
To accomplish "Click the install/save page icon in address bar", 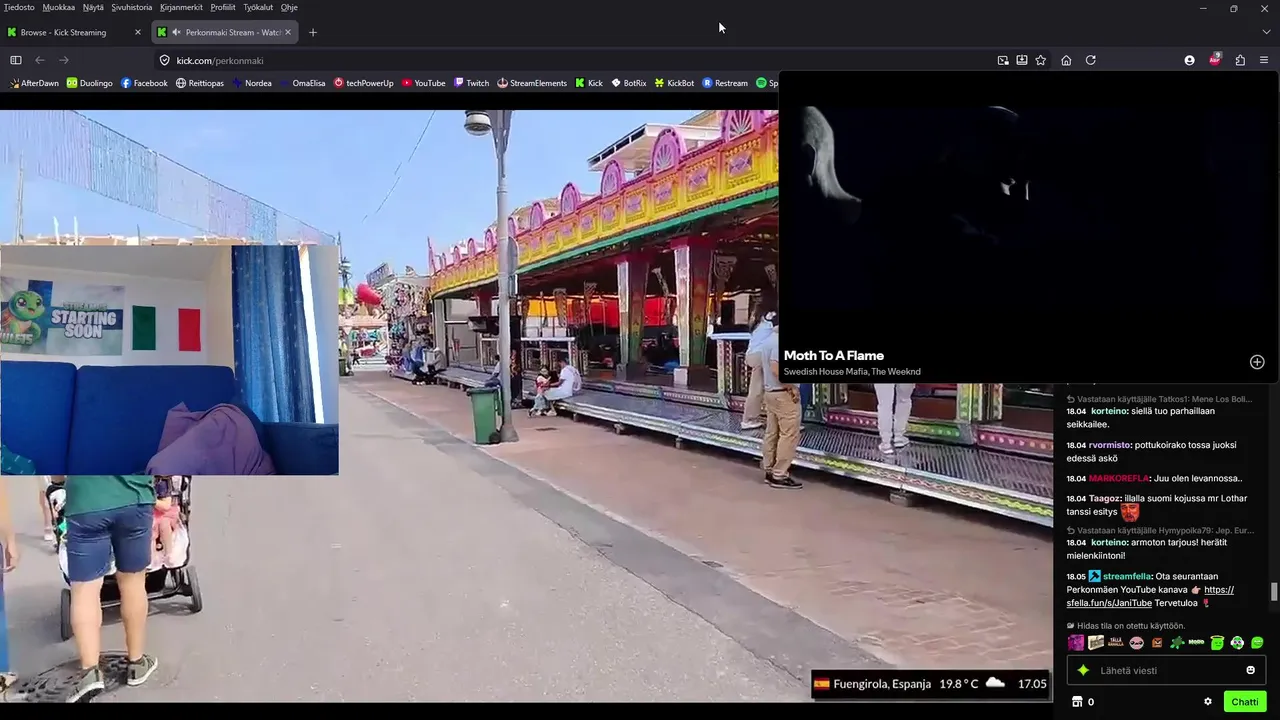I will (1022, 60).
